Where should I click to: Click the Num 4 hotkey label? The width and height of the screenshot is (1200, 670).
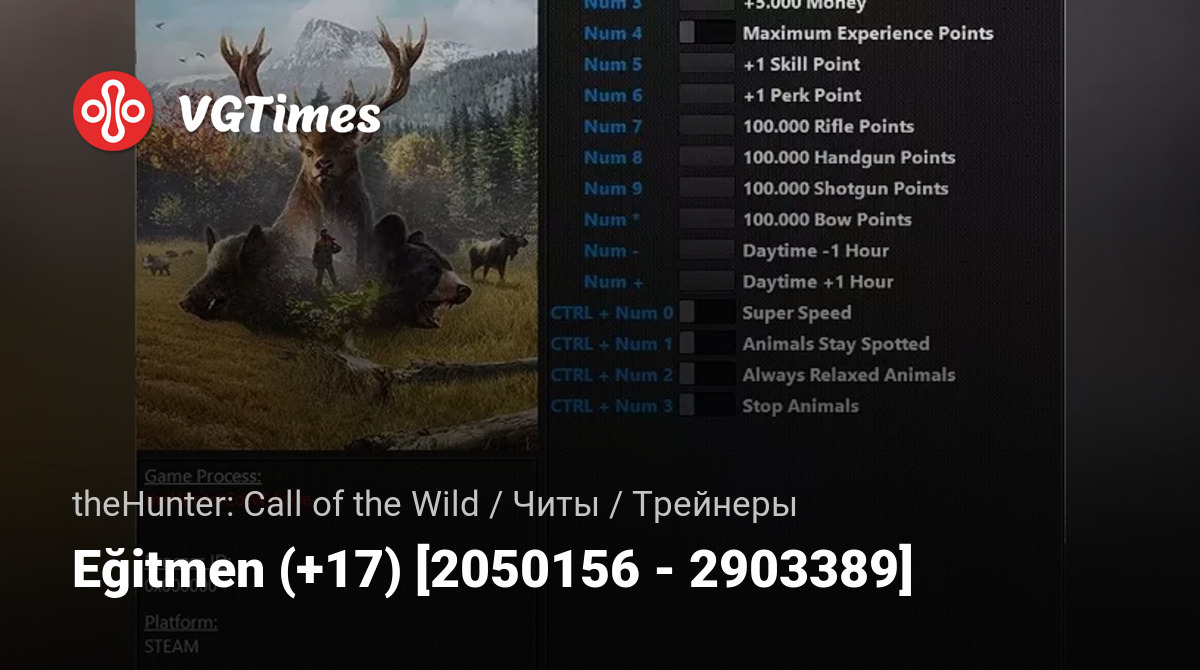tap(613, 33)
